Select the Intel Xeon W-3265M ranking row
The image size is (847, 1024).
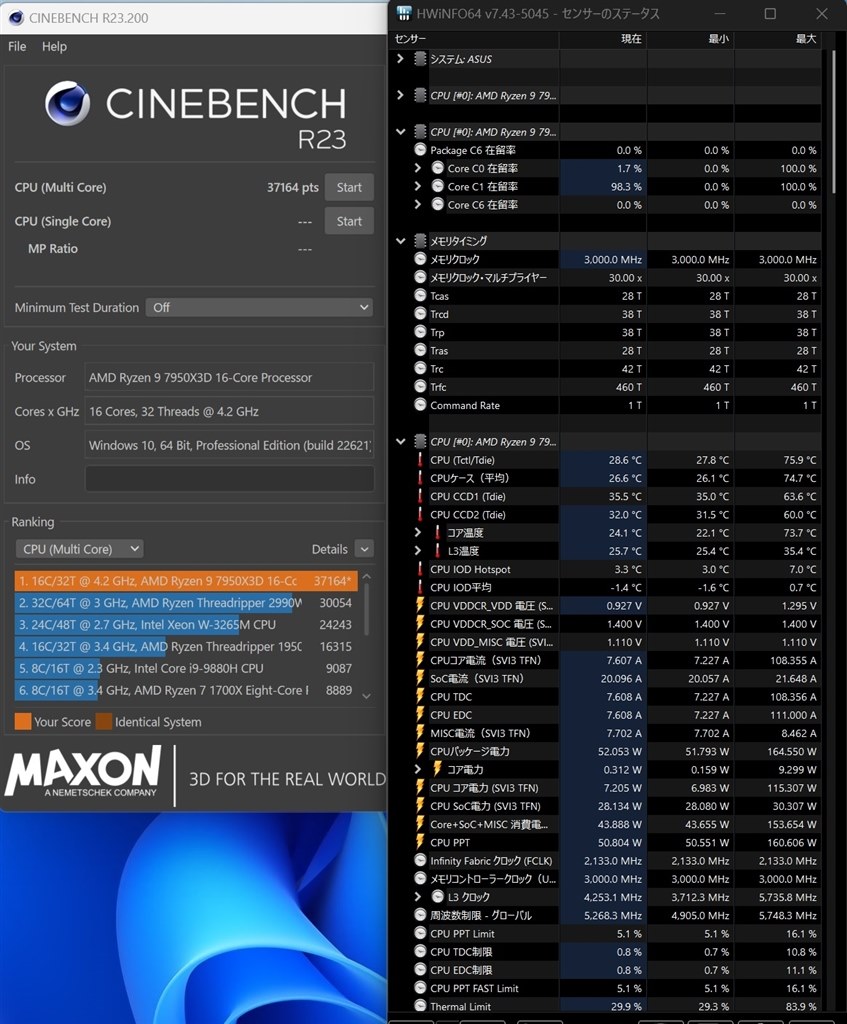tap(186, 624)
